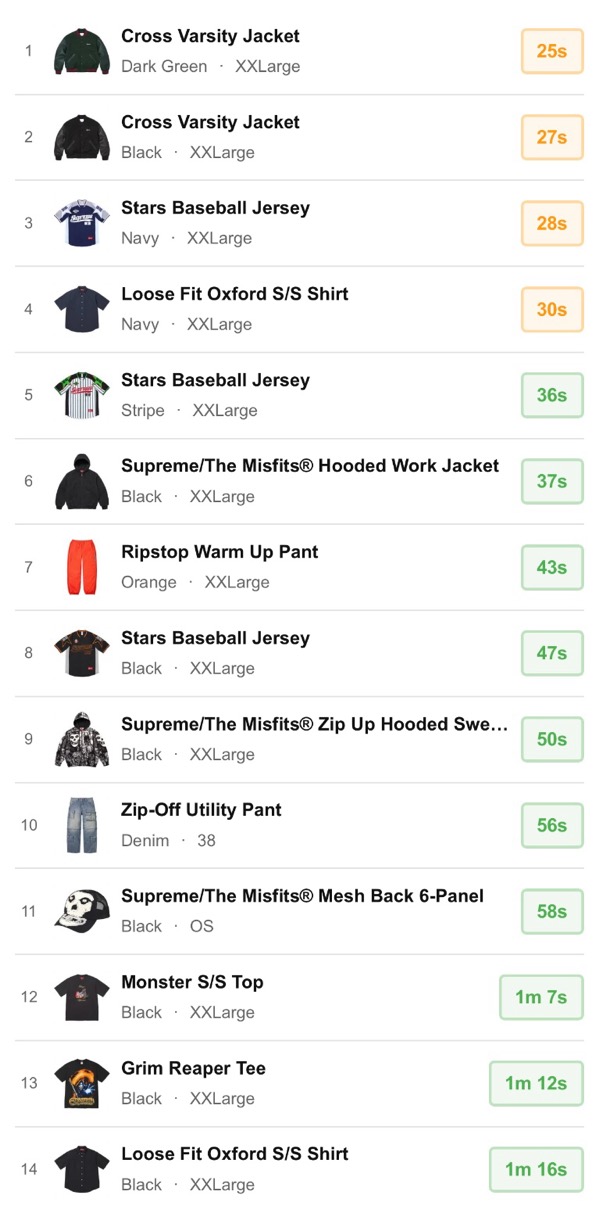Open the navy Stars Baseball Jersey thumbnail
The image size is (603, 1210).
(82, 223)
